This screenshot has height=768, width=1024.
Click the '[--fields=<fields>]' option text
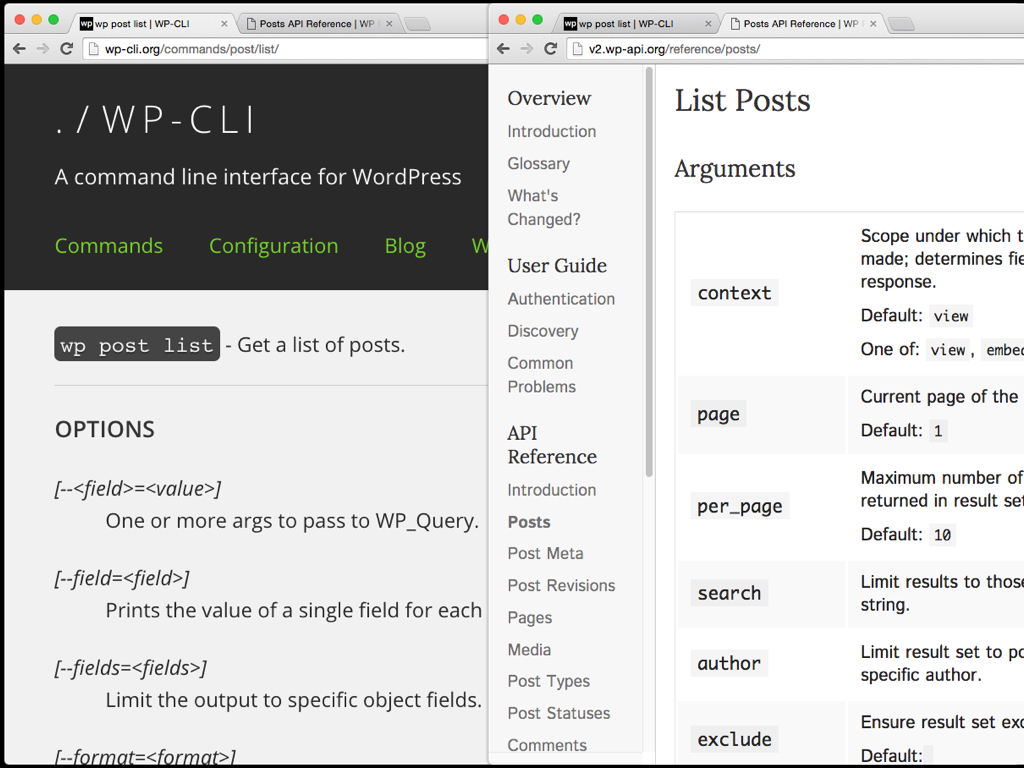(131, 667)
